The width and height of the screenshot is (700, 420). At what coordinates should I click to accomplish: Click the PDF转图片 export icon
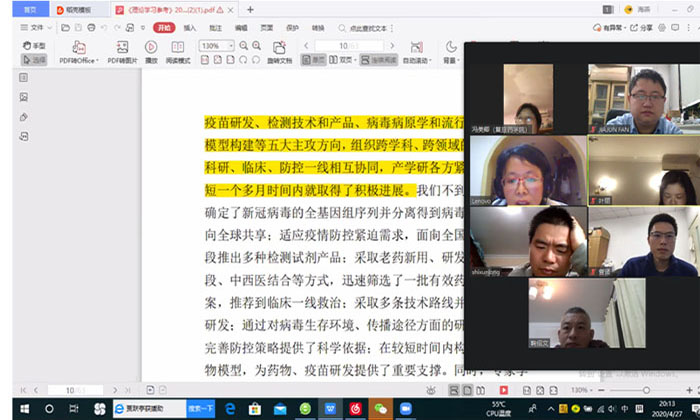pos(122,47)
